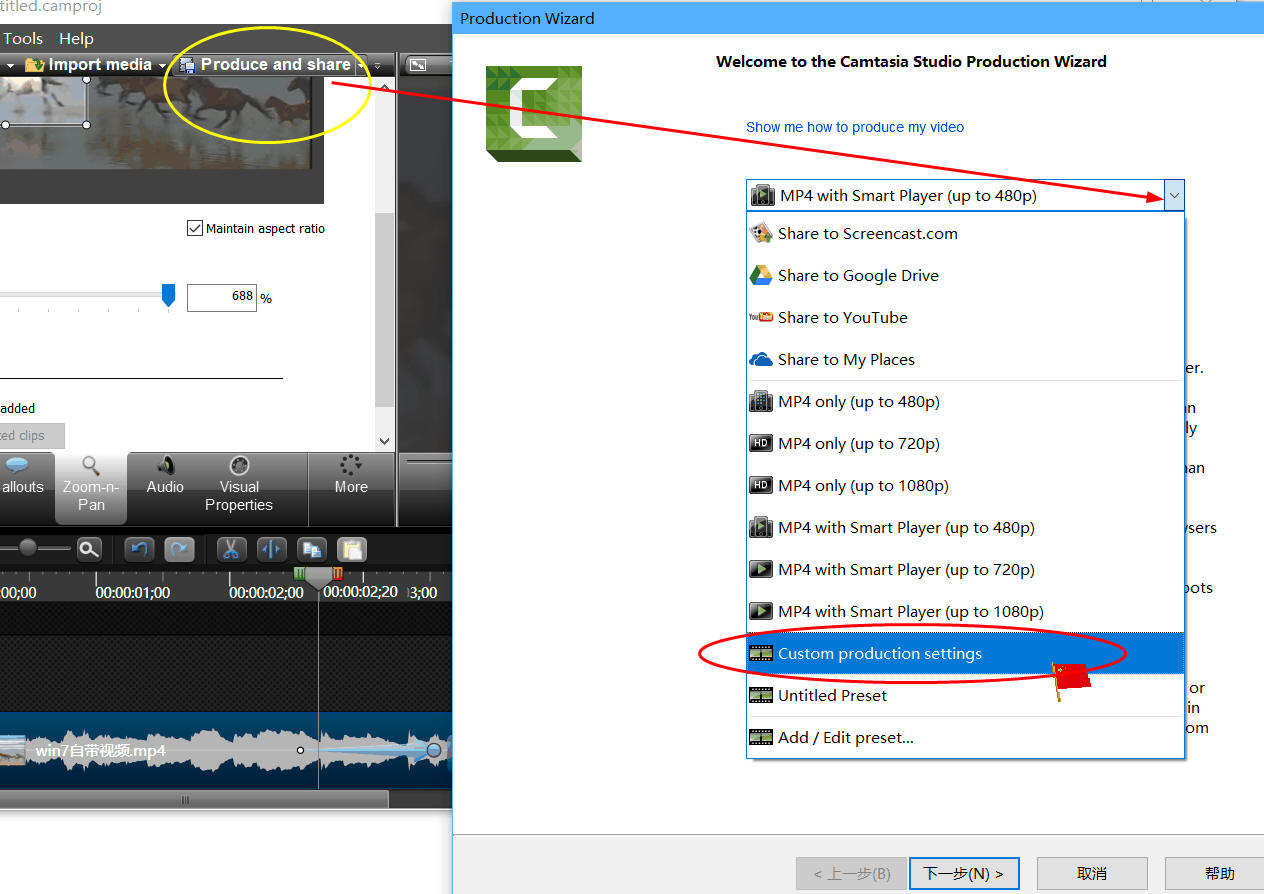Click the MP4 with Smart Player combo box
This screenshot has width=1264, height=894.
pyautogui.click(x=965, y=196)
